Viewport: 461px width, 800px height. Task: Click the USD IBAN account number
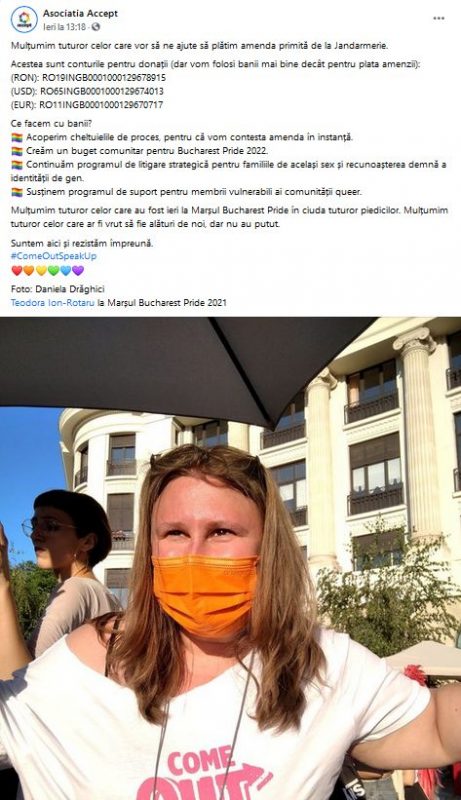point(102,91)
